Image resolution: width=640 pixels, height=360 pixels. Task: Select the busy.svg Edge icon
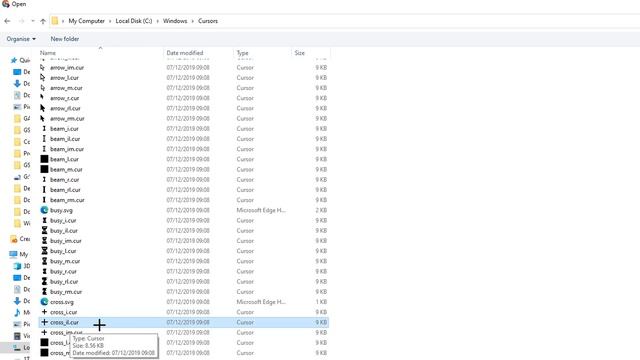[x=44, y=210]
